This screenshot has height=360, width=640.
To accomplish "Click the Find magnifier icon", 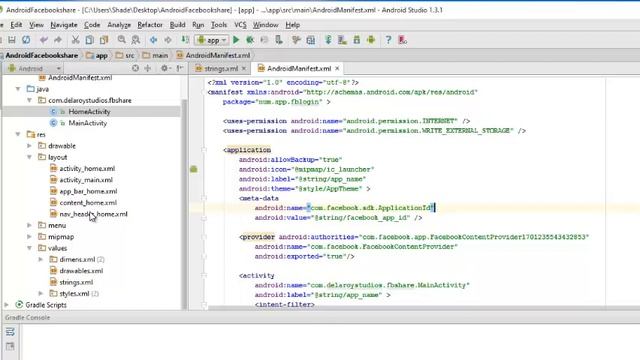I will tap(122, 40).
